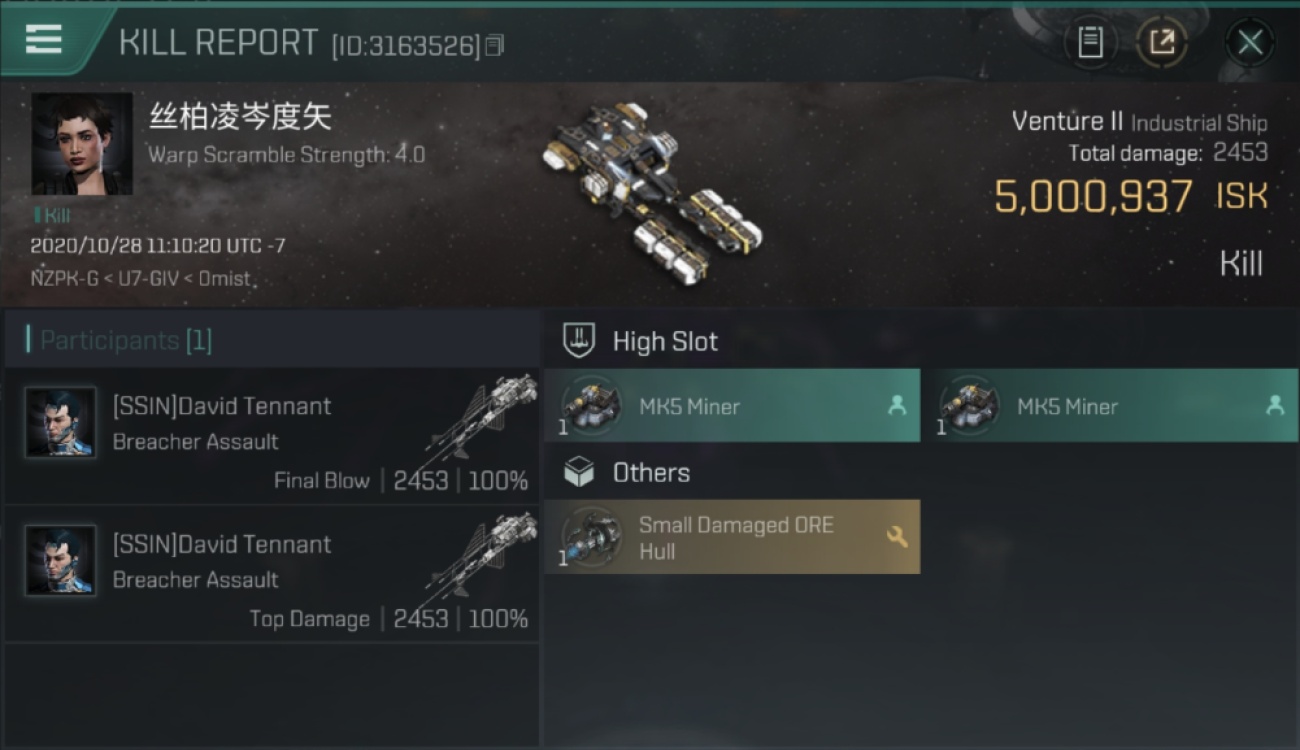Click the High Slot section icon

pos(580,340)
